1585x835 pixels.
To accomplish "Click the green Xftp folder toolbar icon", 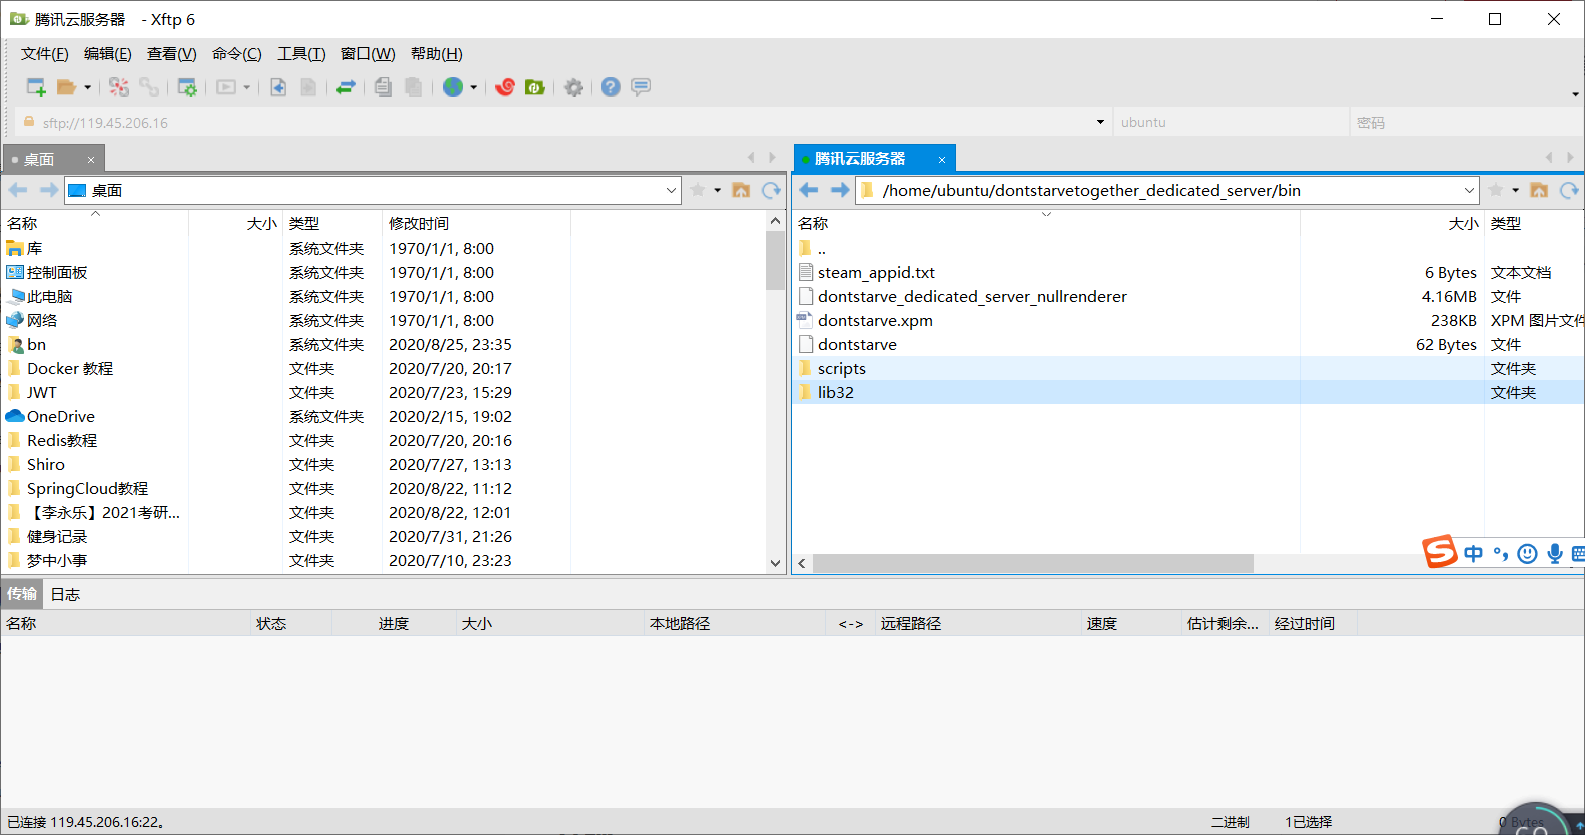I will [x=535, y=87].
